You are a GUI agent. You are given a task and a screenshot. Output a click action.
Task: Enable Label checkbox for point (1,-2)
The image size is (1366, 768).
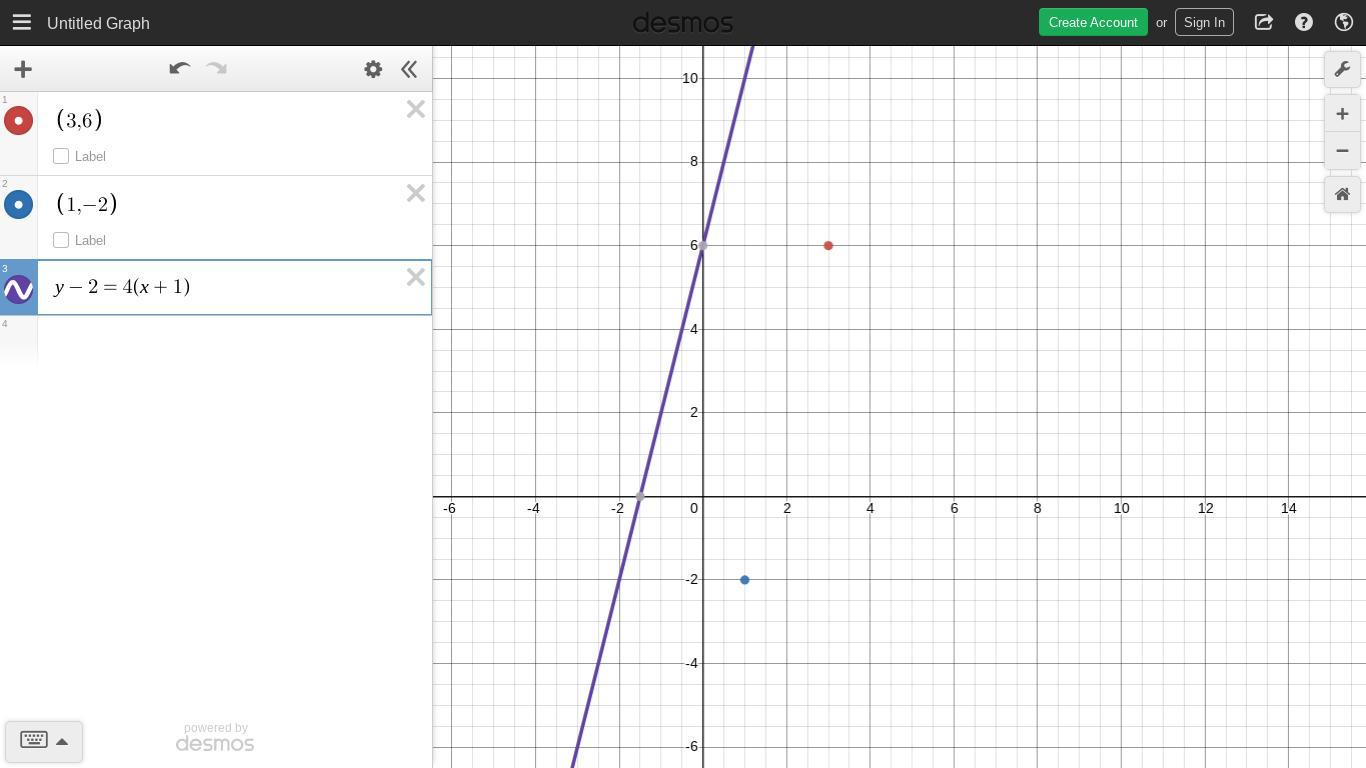[61, 240]
